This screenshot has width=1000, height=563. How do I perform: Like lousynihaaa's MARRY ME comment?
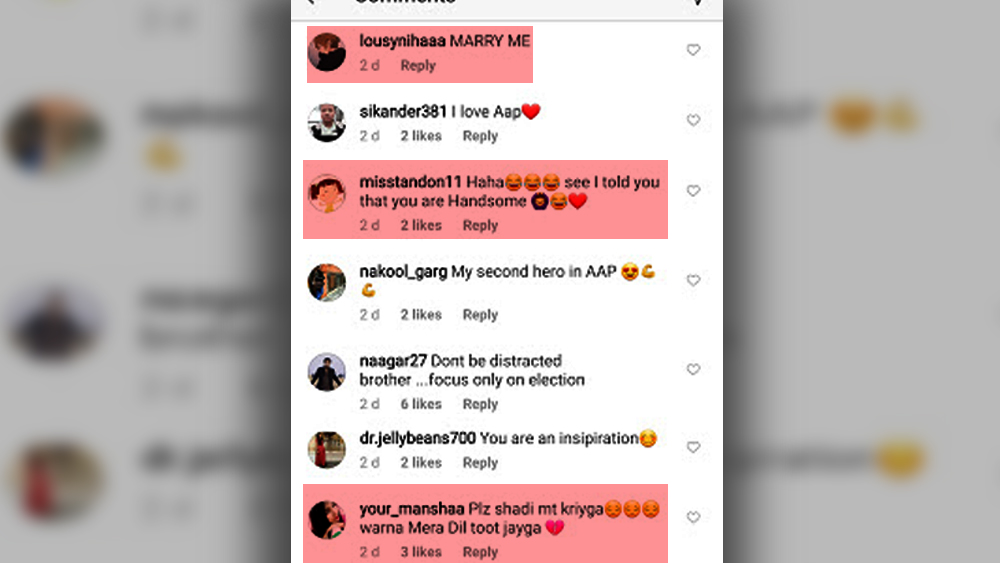coord(693,50)
